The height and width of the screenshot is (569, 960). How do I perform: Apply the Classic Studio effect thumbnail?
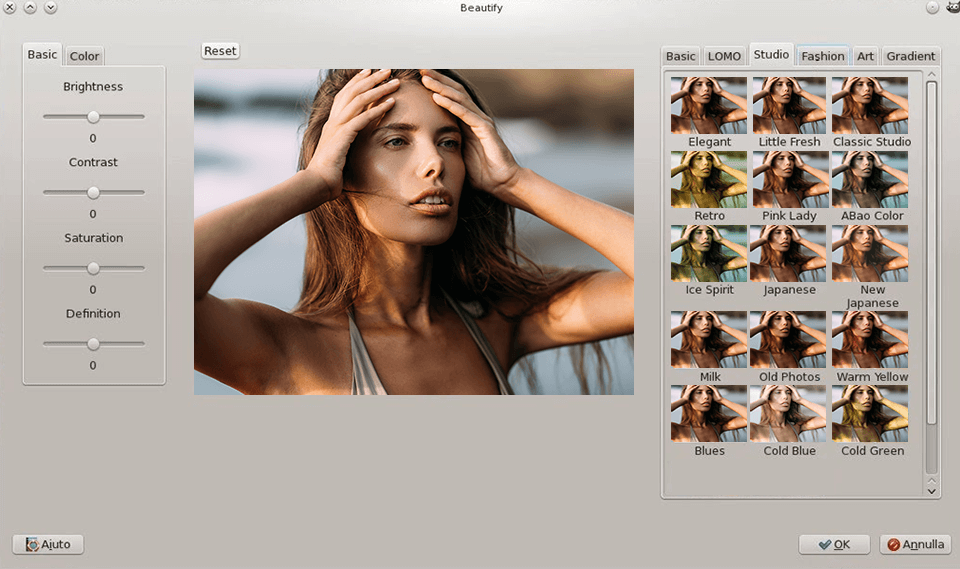point(869,105)
